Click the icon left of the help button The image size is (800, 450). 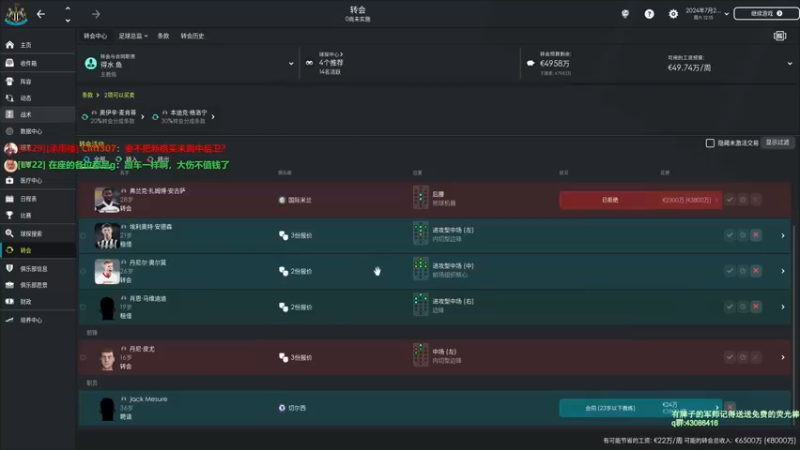click(625, 14)
